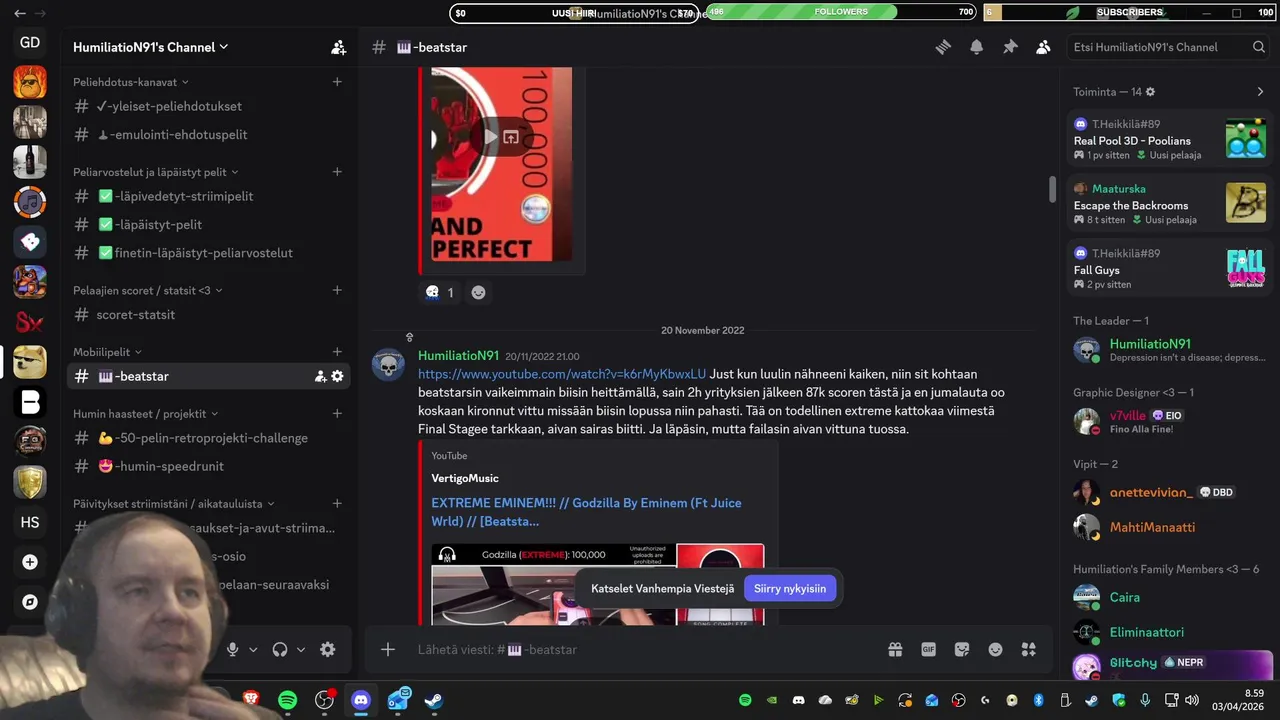
Task: Collapse the Mobiilipelit category
Action: 107,352
